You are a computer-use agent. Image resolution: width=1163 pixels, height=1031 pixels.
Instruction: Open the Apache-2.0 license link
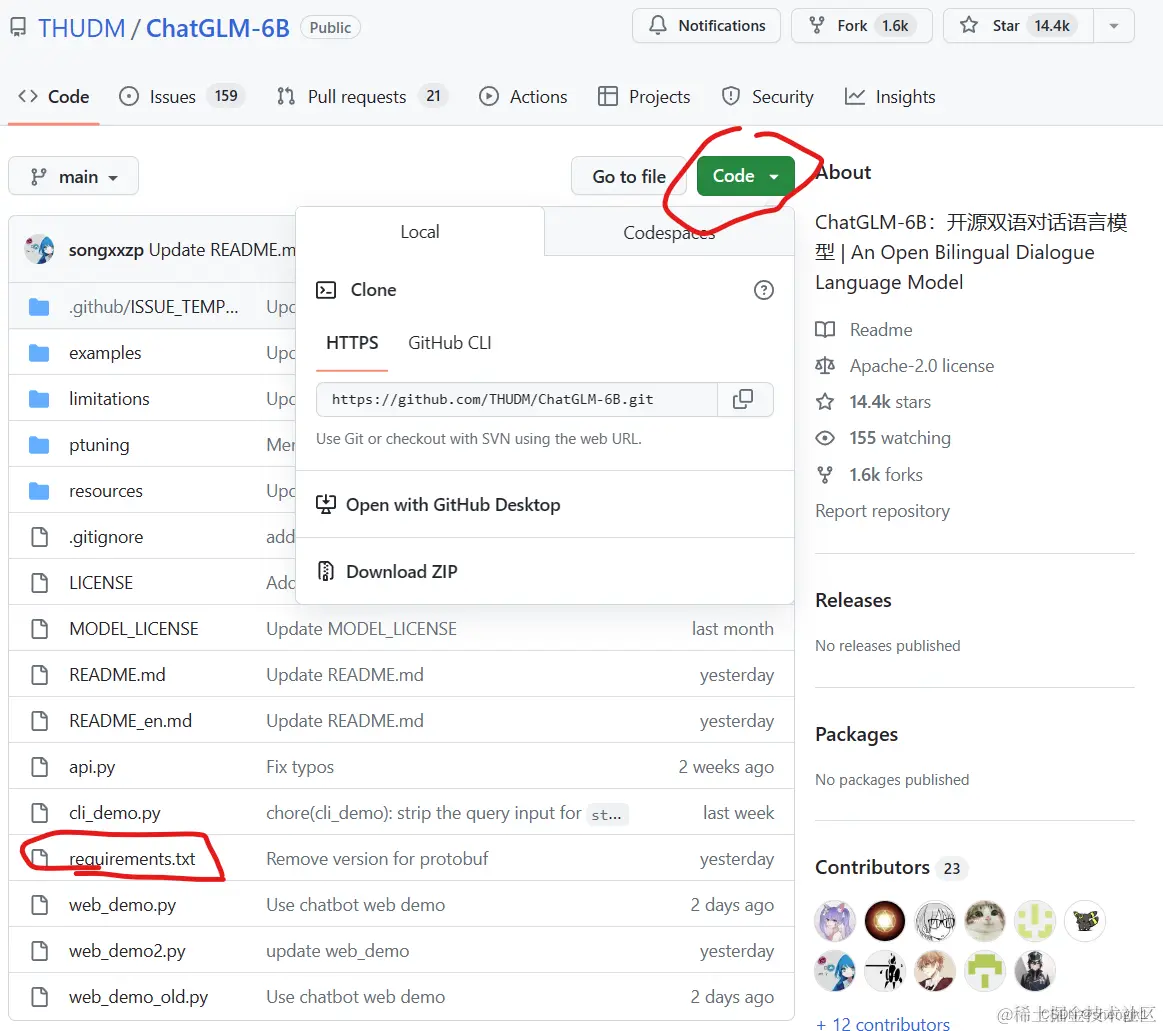tap(905, 366)
